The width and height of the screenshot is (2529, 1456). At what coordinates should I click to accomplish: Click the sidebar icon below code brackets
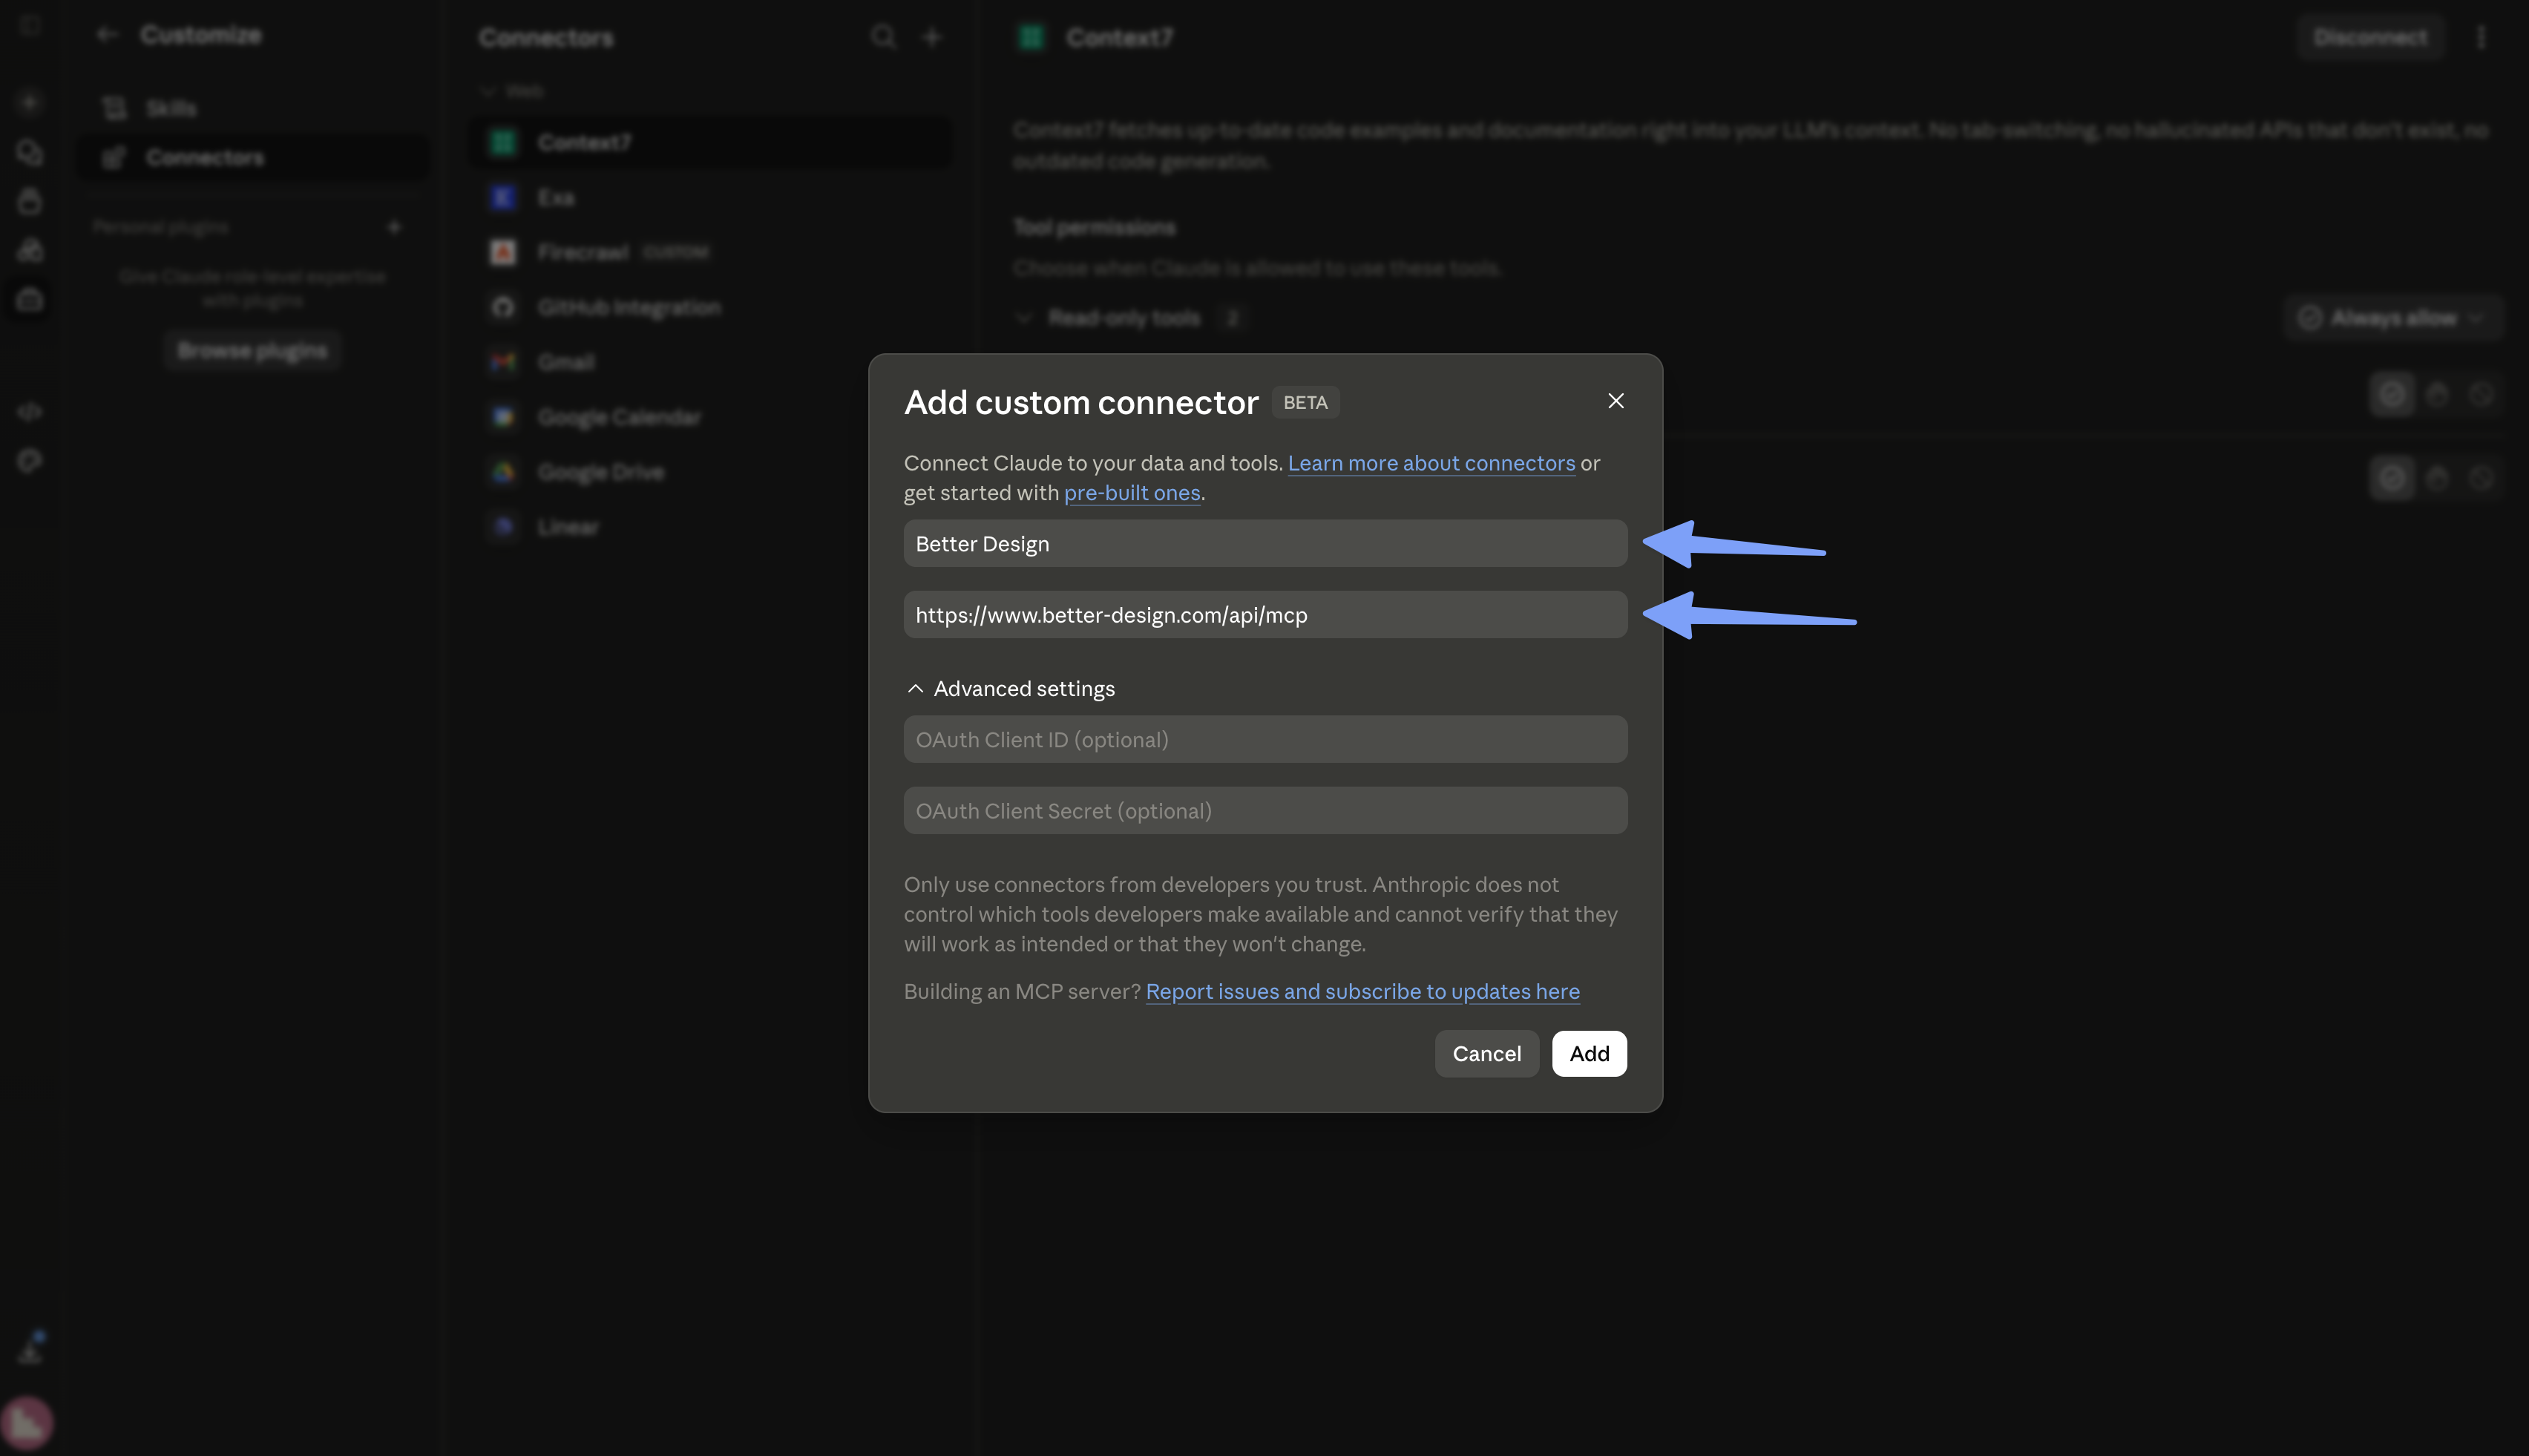pos(29,461)
